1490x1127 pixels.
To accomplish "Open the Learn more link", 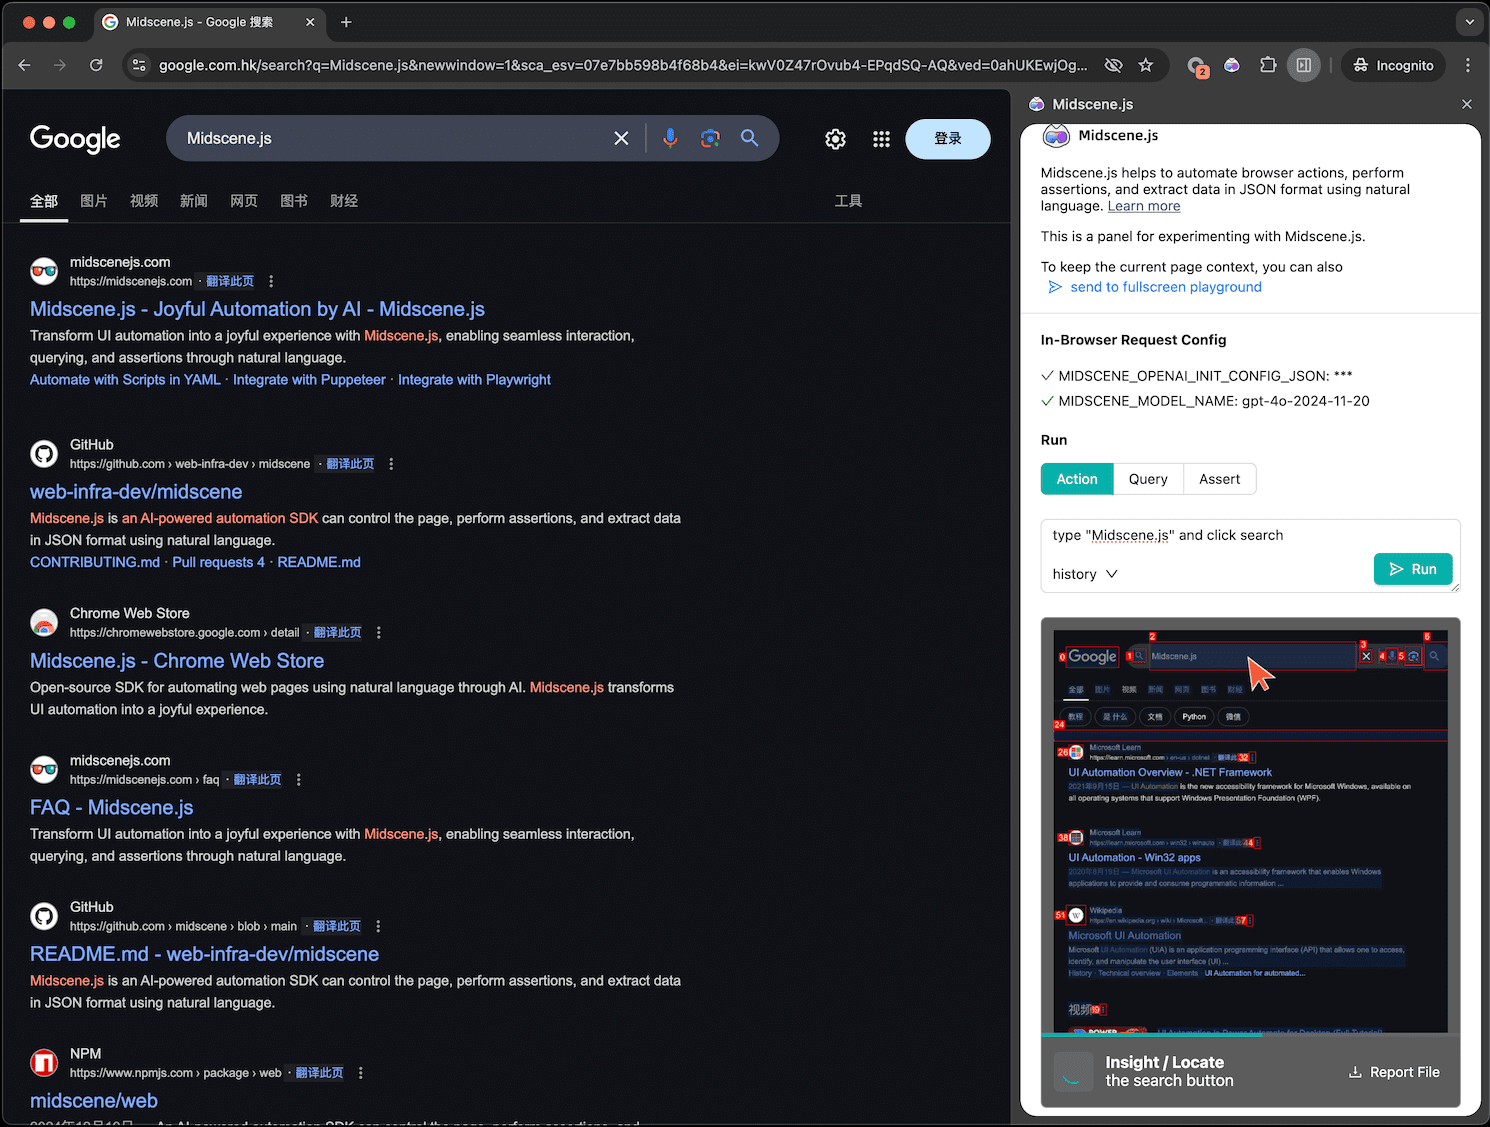I will pyautogui.click(x=1144, y=206).
